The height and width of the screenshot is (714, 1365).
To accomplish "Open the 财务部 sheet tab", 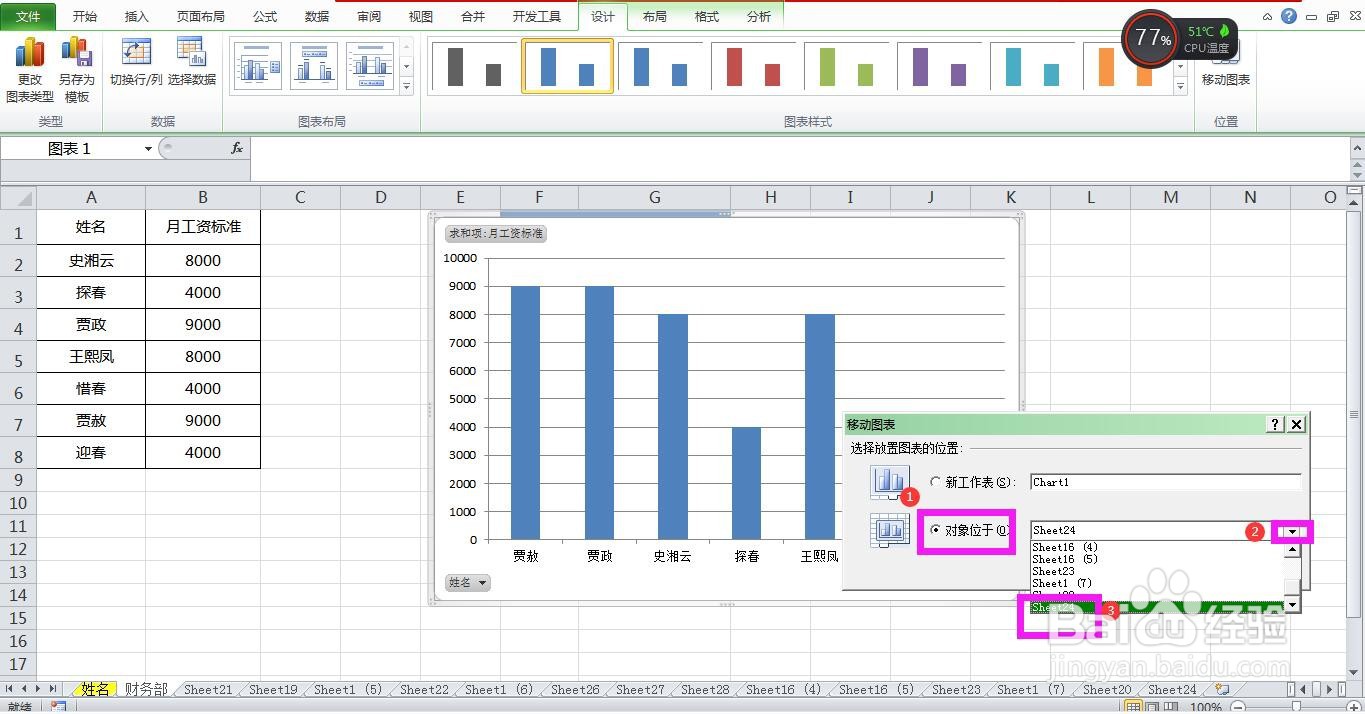I will pyautogui.click(x=146, y=689).
